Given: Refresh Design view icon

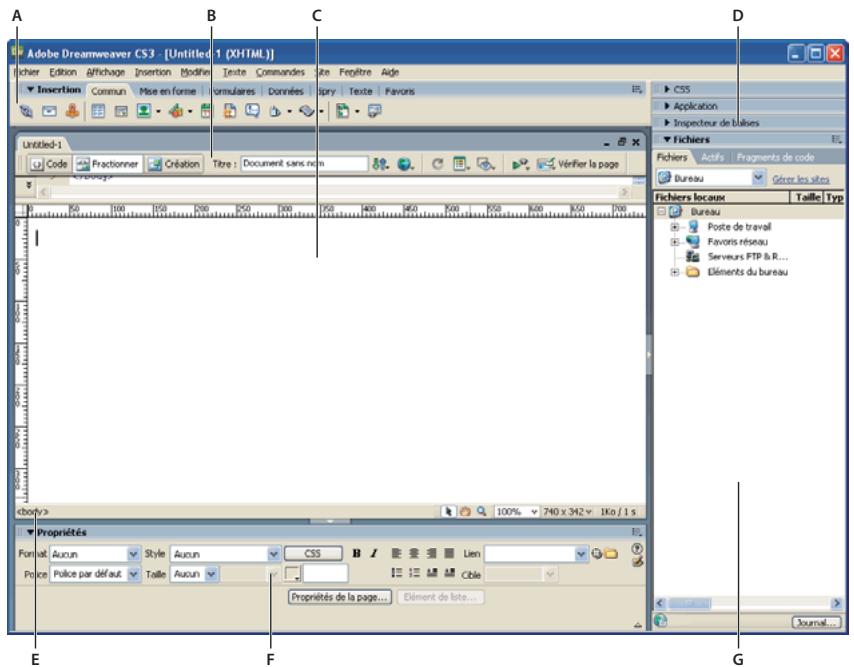Looking at the screenshot, I should click(x=437, y=163).
